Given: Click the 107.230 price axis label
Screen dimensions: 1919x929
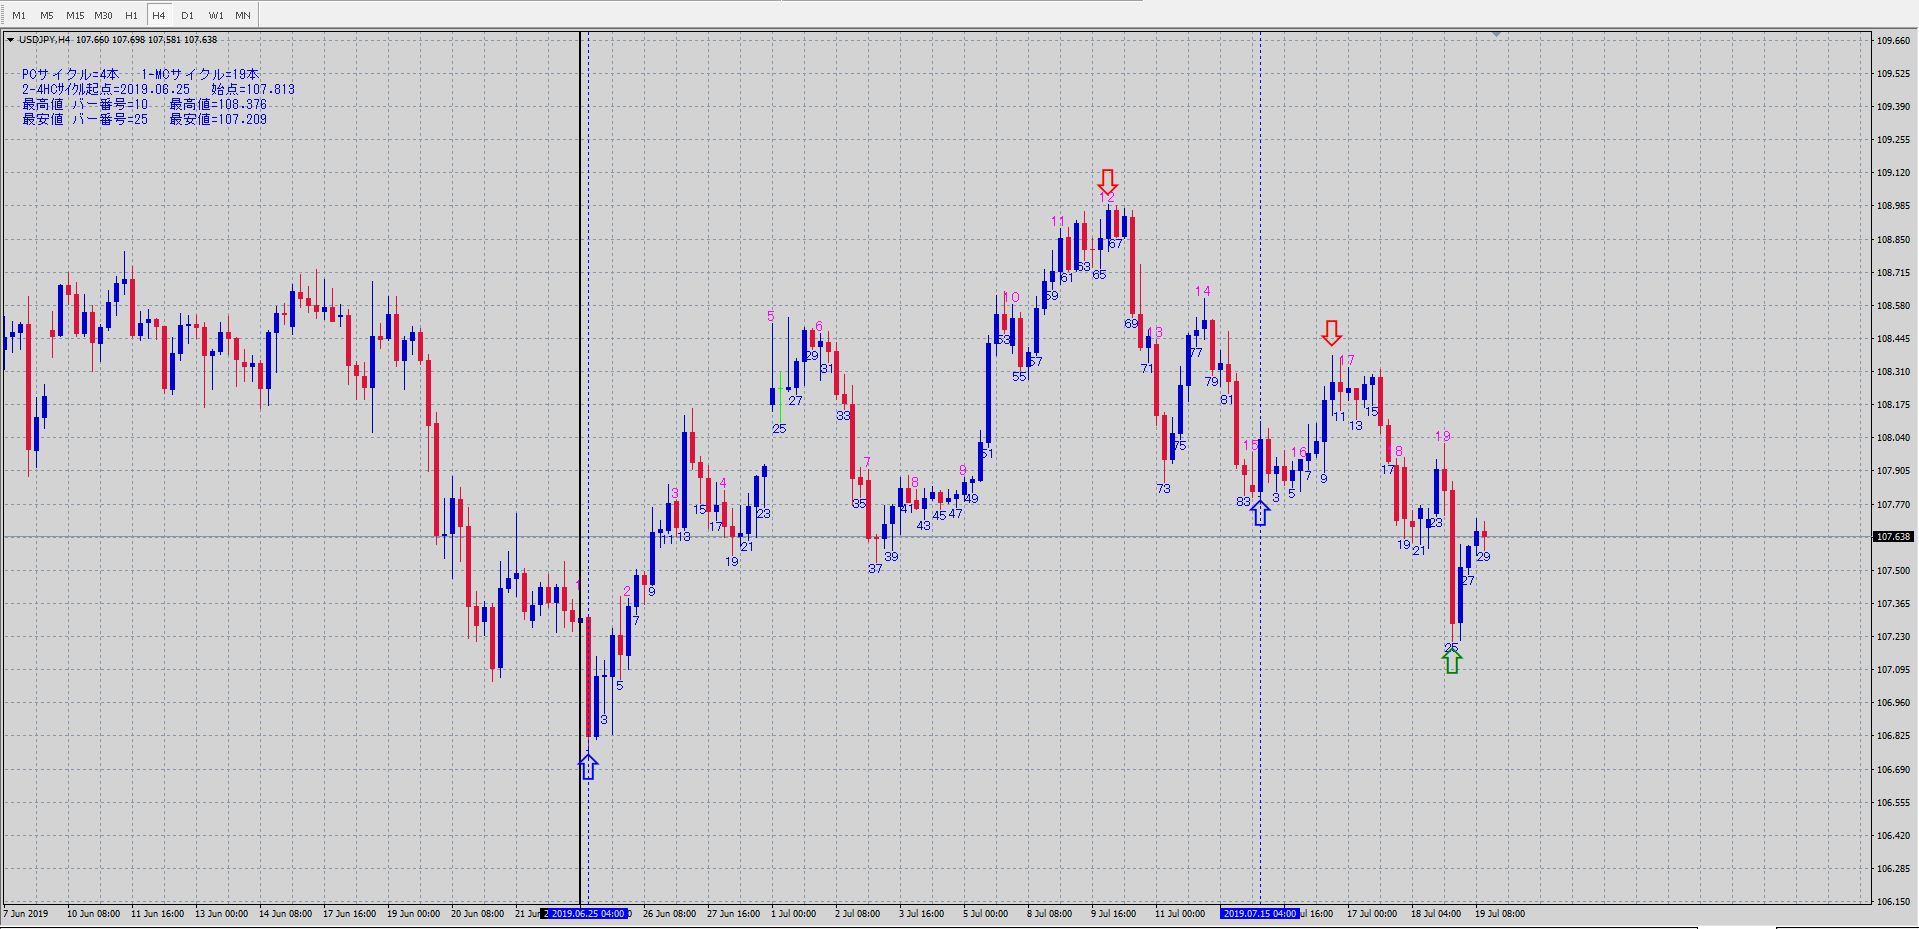Looking at the screenshot, I should (1893, 637).
